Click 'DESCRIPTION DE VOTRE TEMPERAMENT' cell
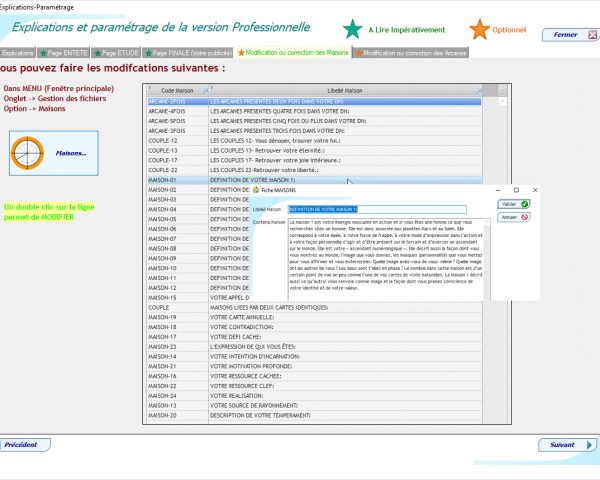The width and height of the screenshot is (600, 480). [x=346, y=416]
